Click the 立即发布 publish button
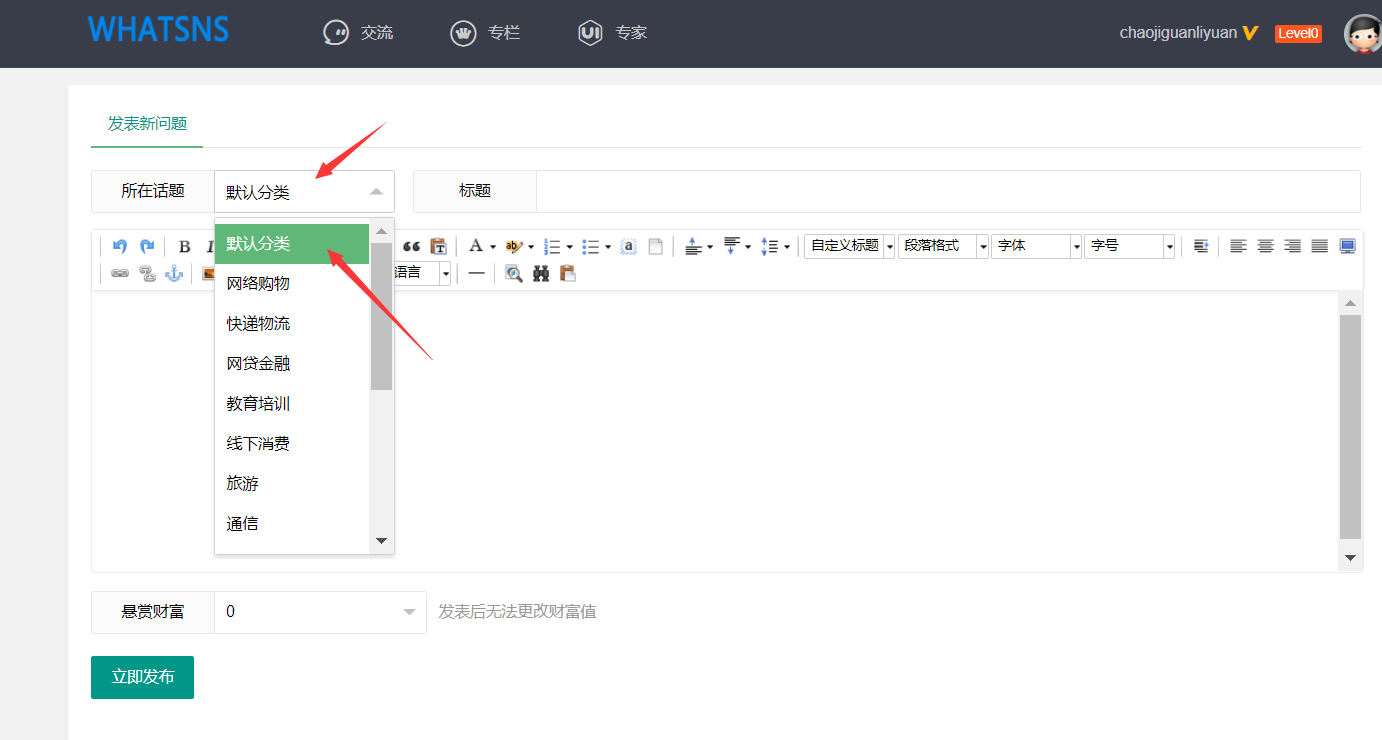 coord(142,677)
